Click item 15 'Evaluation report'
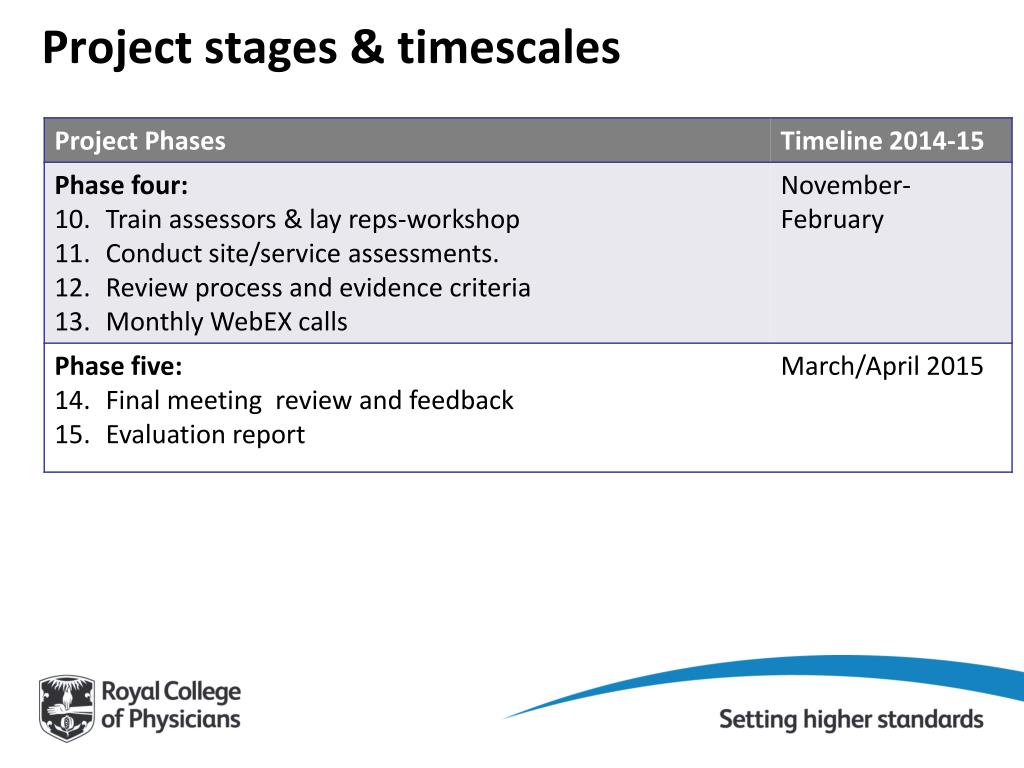 [180, 435]
